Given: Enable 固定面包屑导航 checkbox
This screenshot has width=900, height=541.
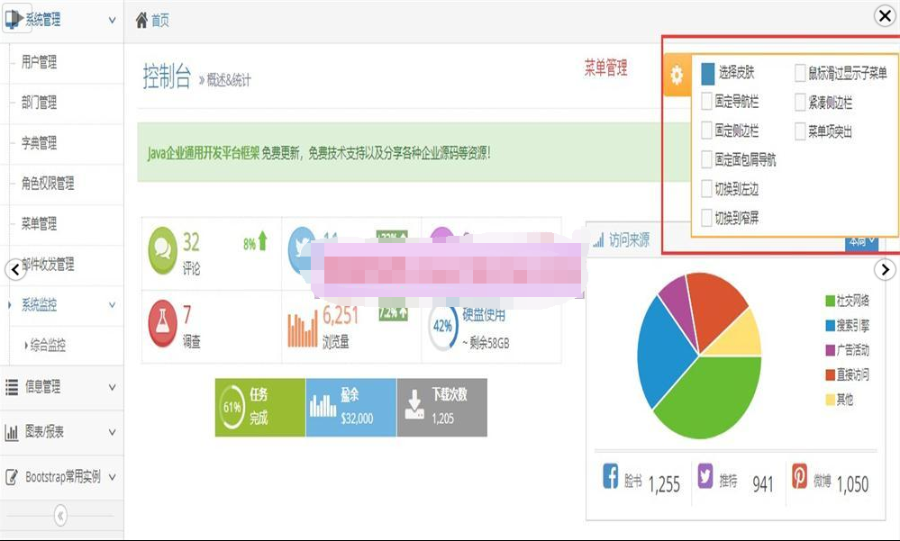Looking at the screenshot, I should pyautogui.click(x=707, y=159).
